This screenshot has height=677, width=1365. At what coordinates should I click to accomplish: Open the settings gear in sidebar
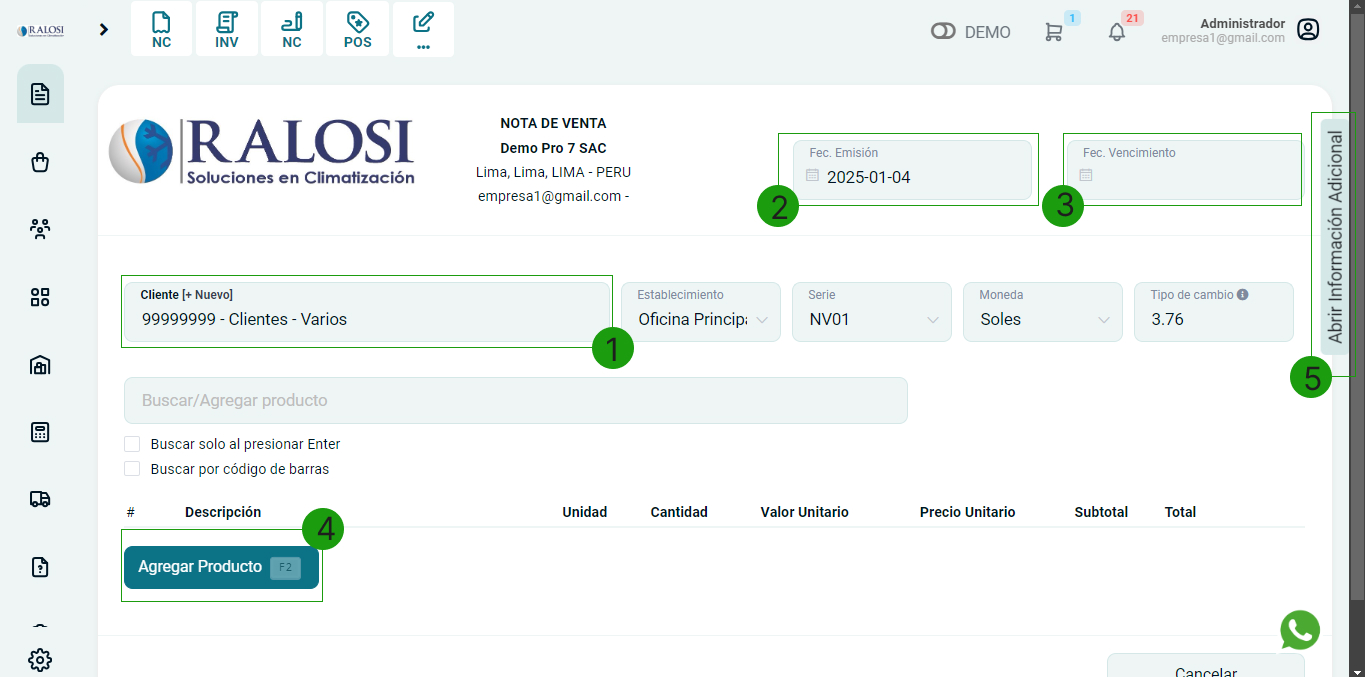pyautogui.click(x=40, y=660)
